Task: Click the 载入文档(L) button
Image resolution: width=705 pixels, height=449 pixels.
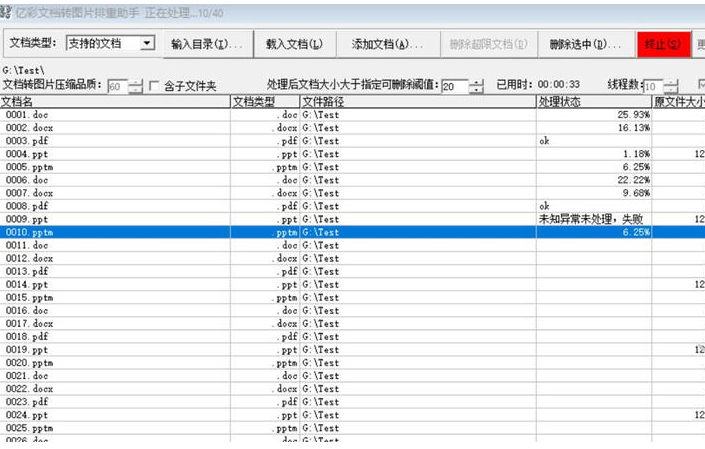Action: [295, 44]
